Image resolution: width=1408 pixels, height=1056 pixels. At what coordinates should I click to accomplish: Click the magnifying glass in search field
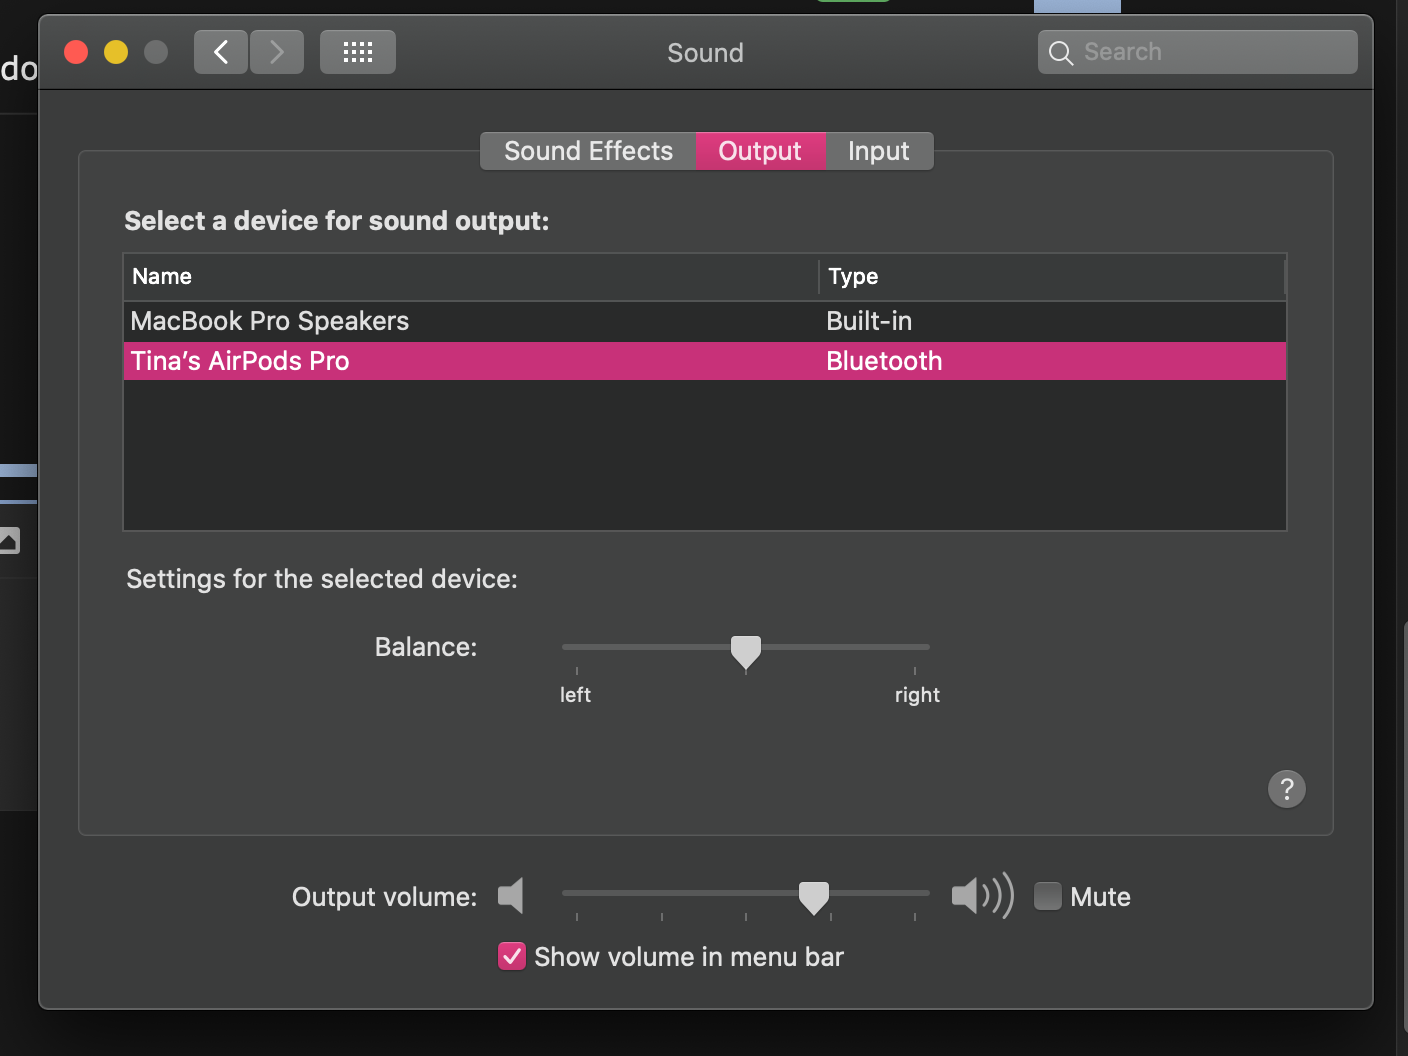1061,53
